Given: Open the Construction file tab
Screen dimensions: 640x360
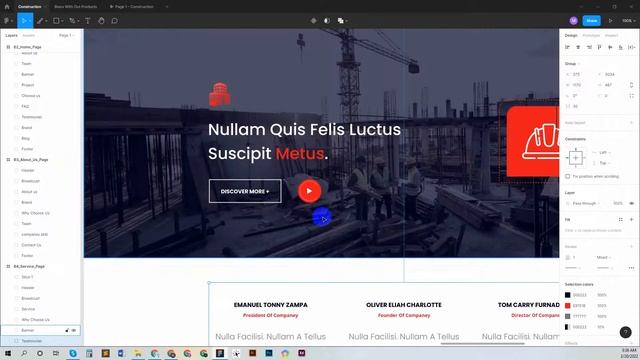Looking at the screenshot, I should [x=29, y=7].
